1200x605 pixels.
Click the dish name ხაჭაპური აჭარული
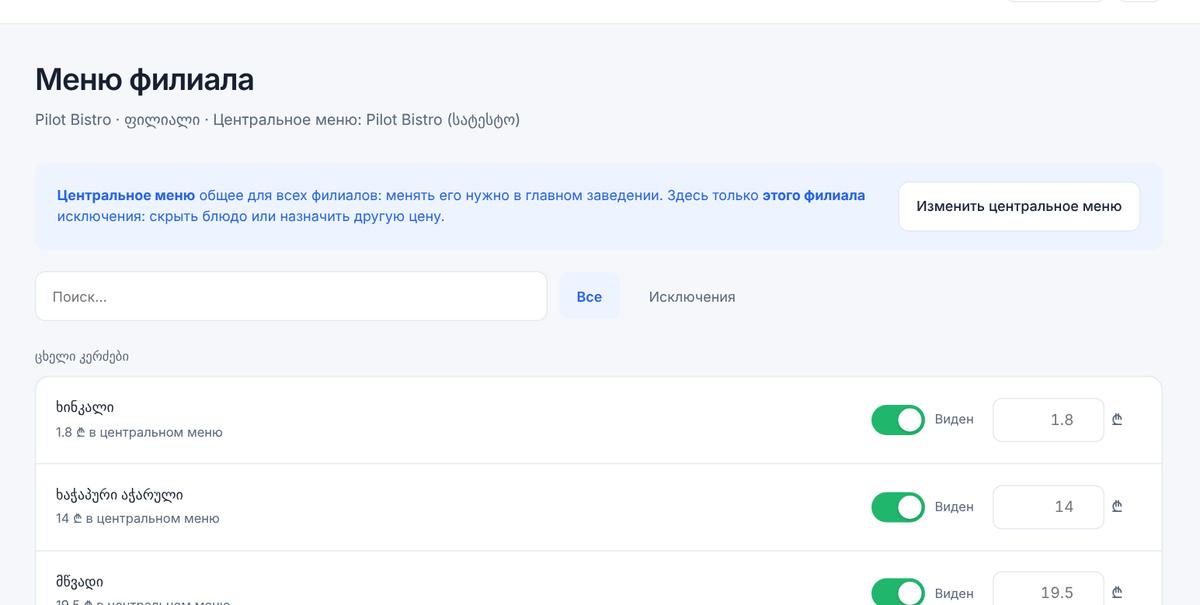120,494
